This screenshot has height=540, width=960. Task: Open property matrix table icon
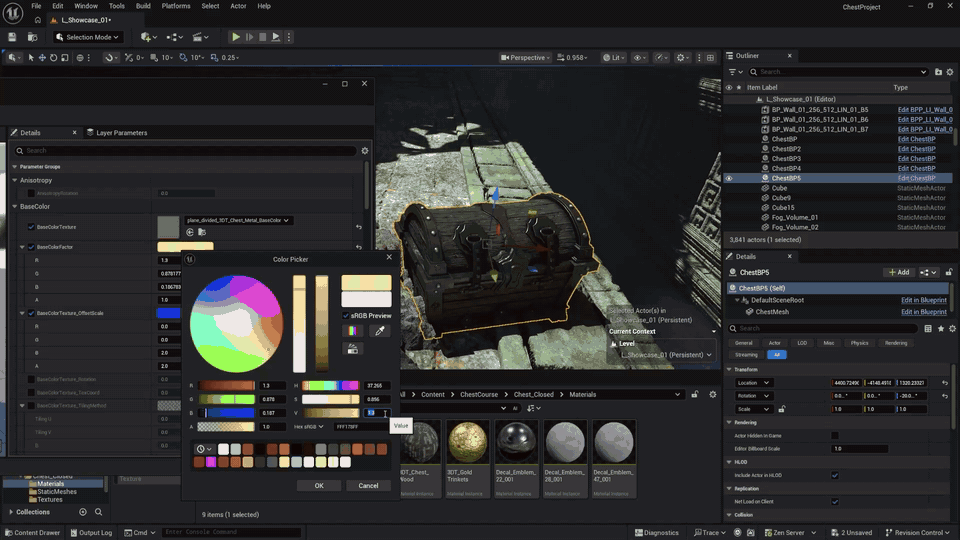click(x=928, y=329)
